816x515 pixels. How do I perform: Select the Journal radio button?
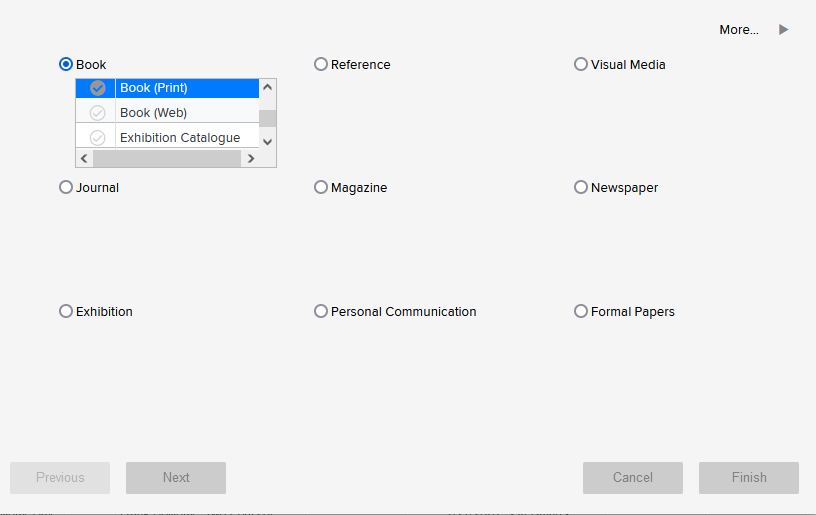(x=66, y=187)
